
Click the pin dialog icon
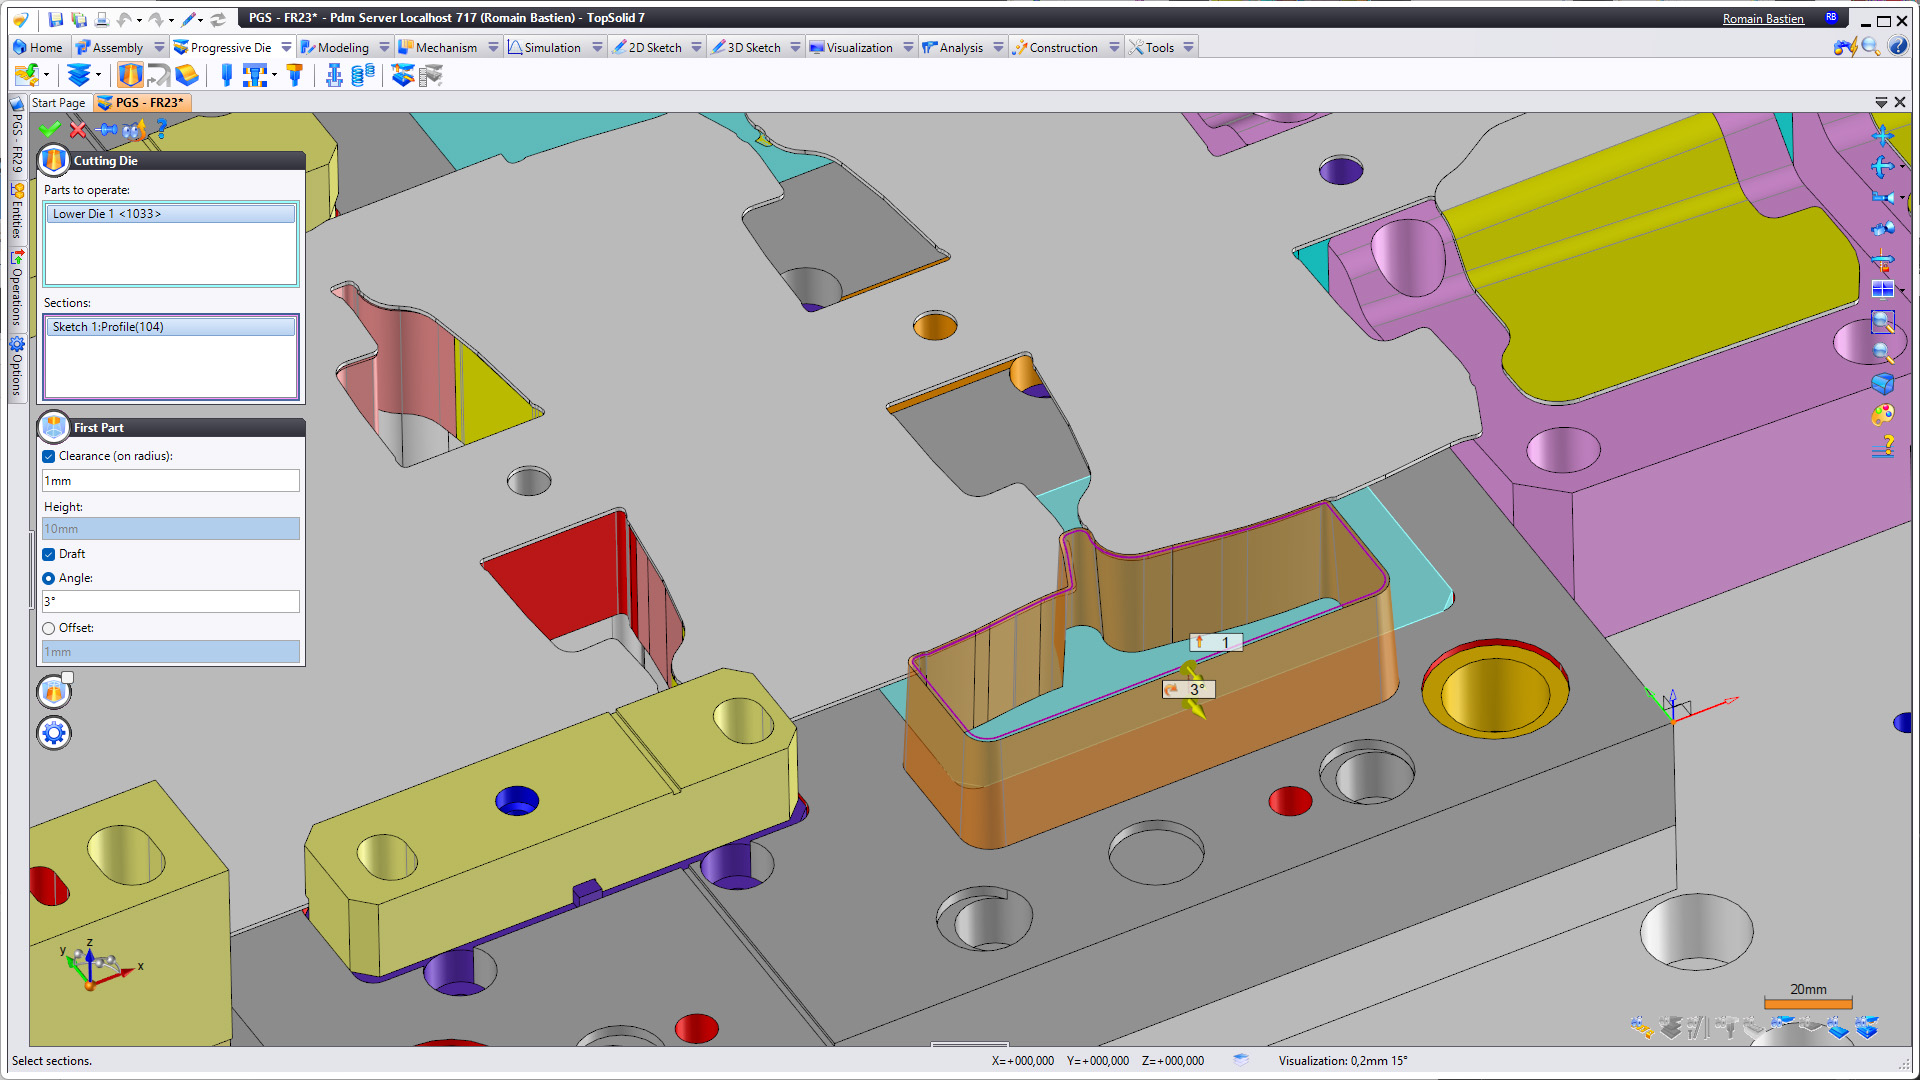107,129
